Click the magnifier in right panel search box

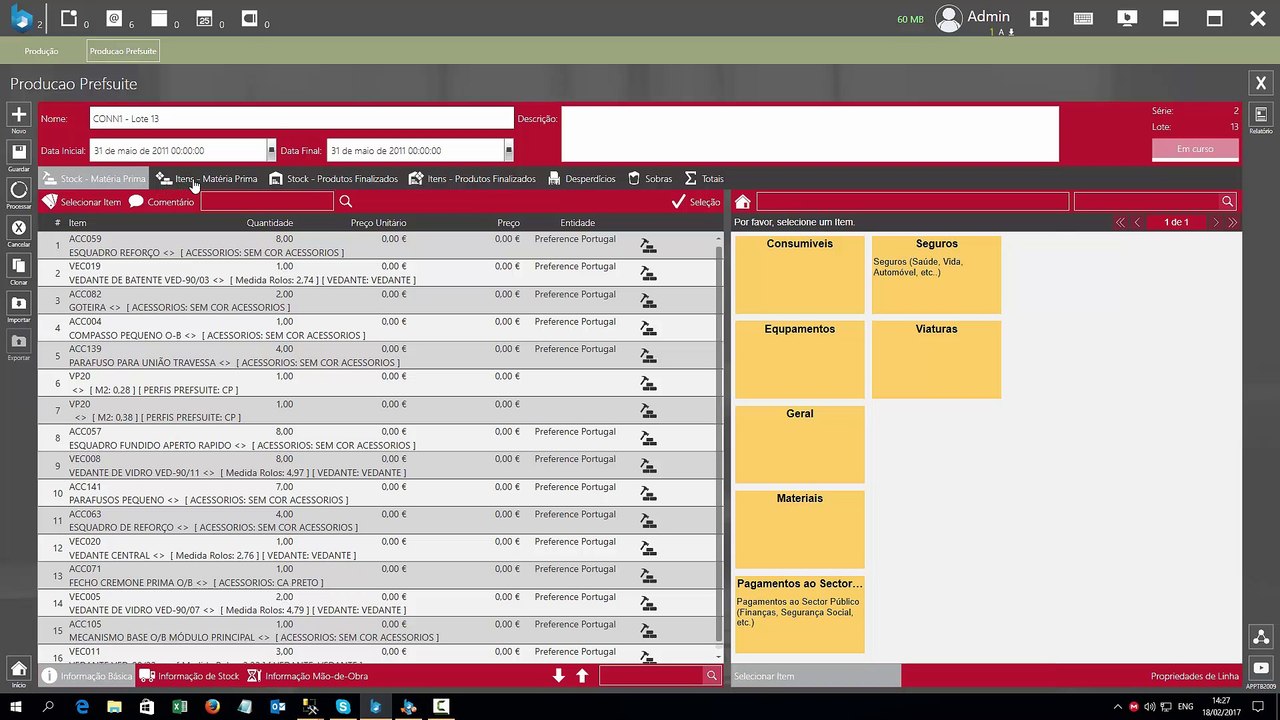(x=1228, y=202)
